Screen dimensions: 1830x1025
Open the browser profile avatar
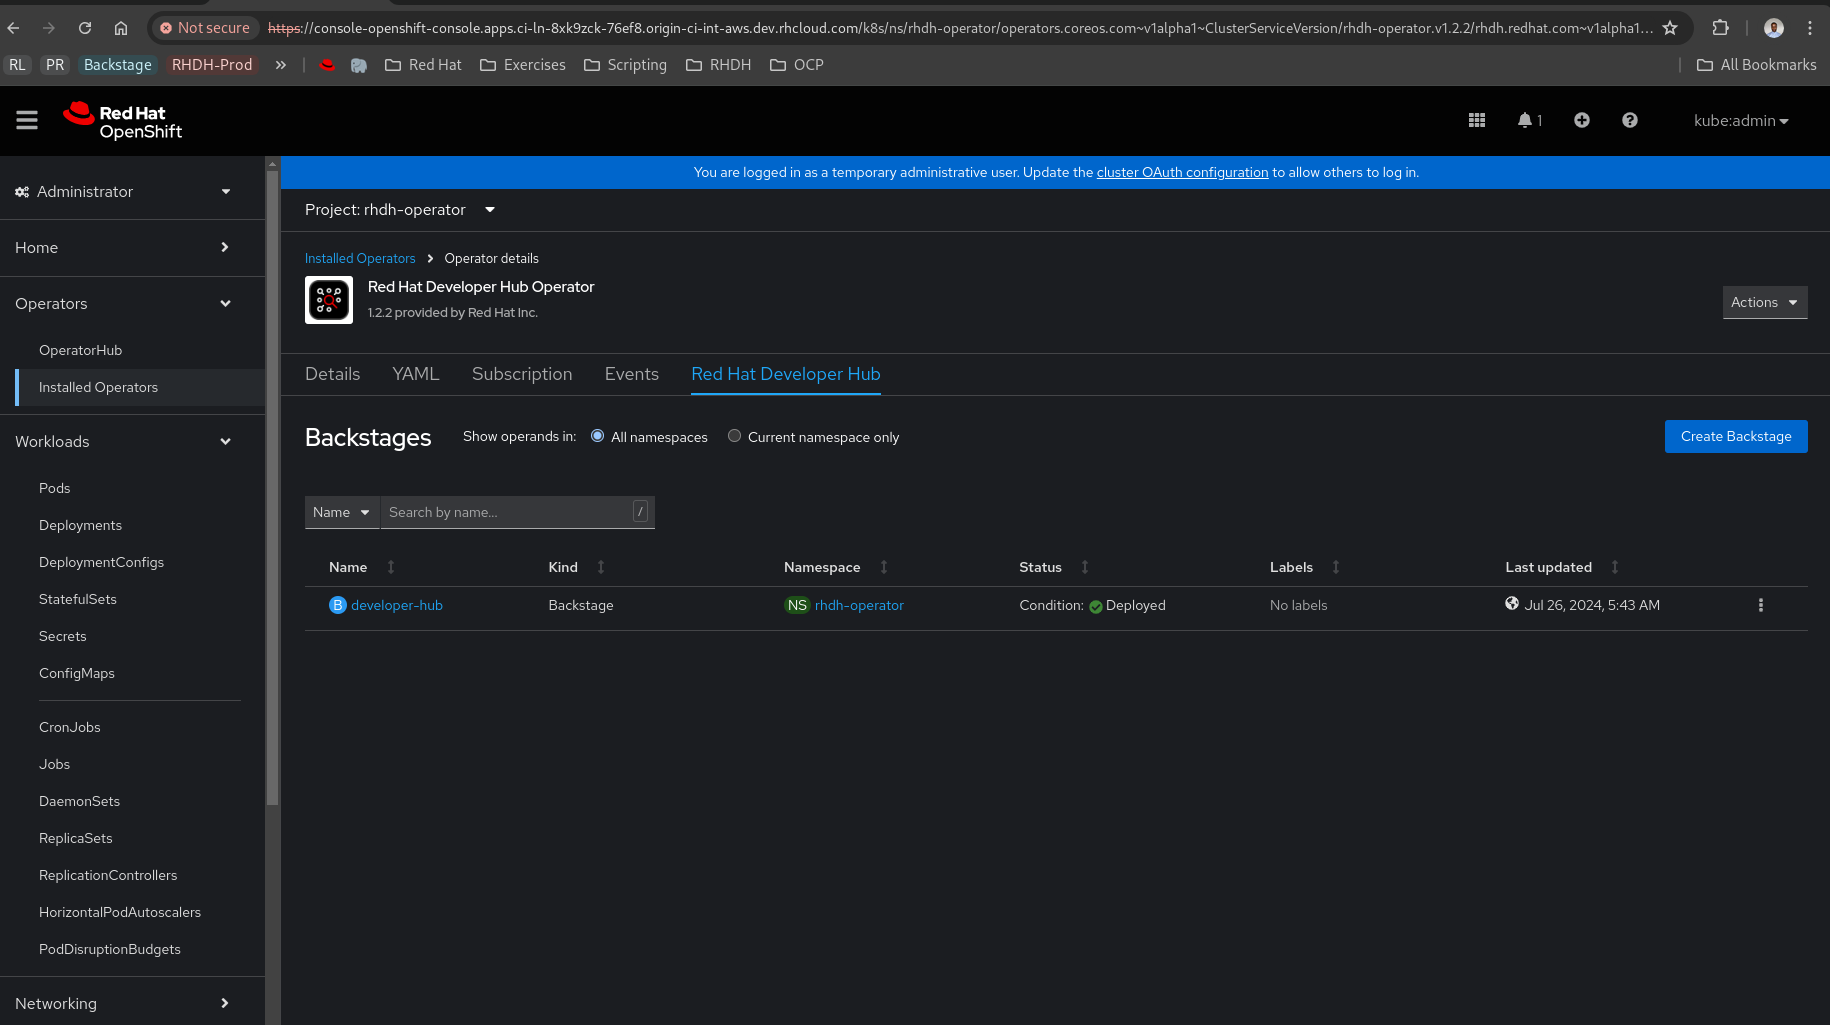(x=1774, y=28)
